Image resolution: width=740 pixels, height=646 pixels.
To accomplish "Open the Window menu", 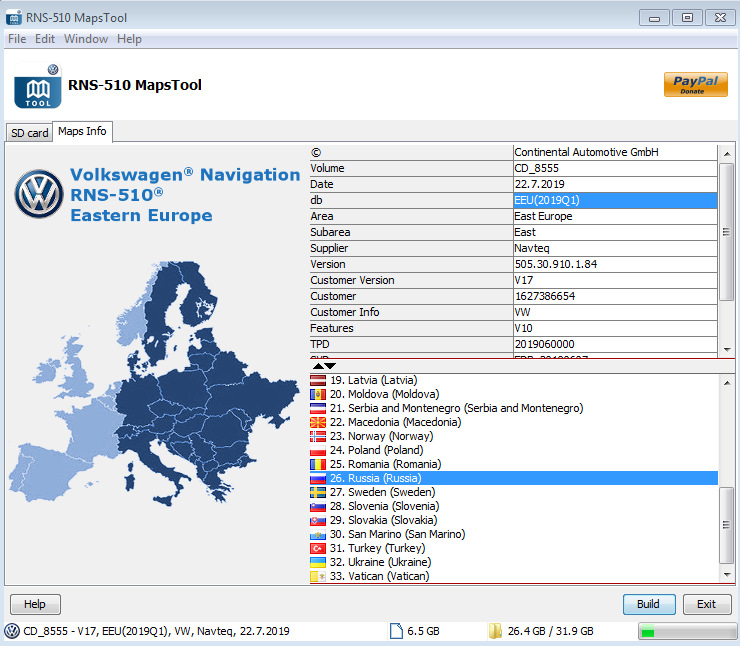I will [x=86, y=39].
